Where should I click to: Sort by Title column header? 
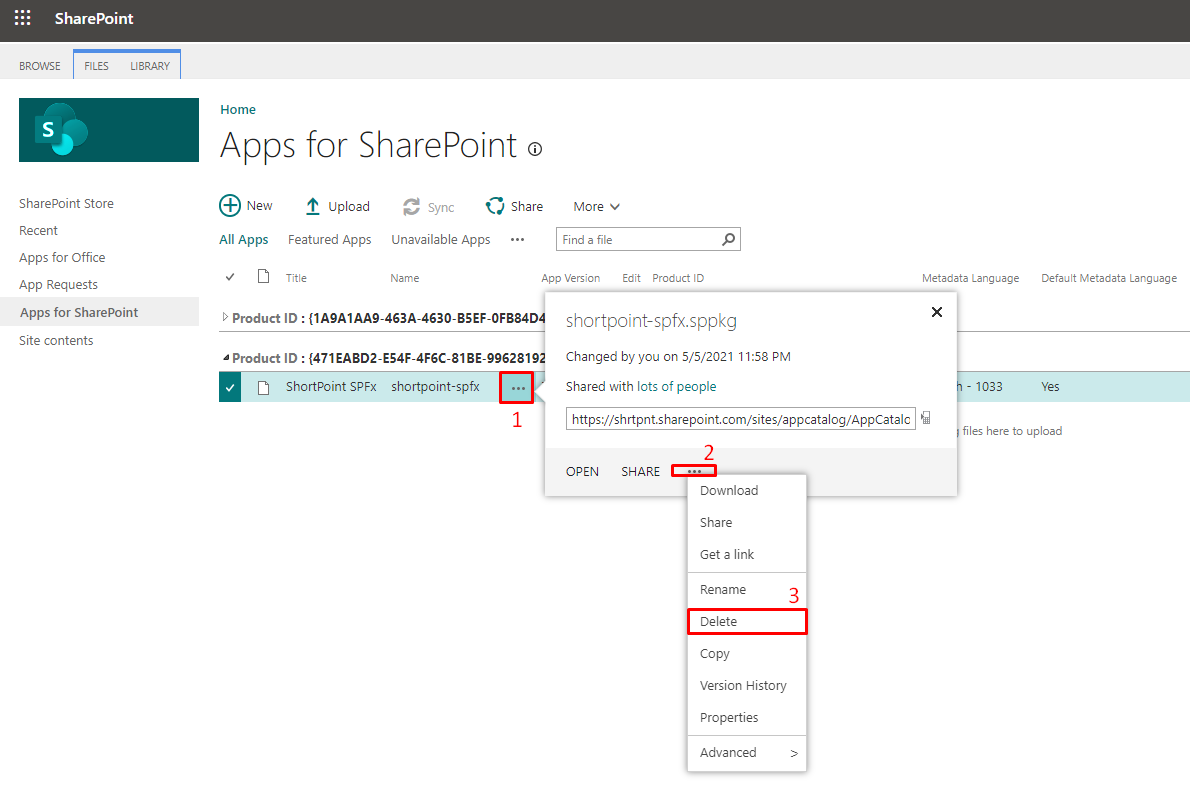click(x=296, y=278)
